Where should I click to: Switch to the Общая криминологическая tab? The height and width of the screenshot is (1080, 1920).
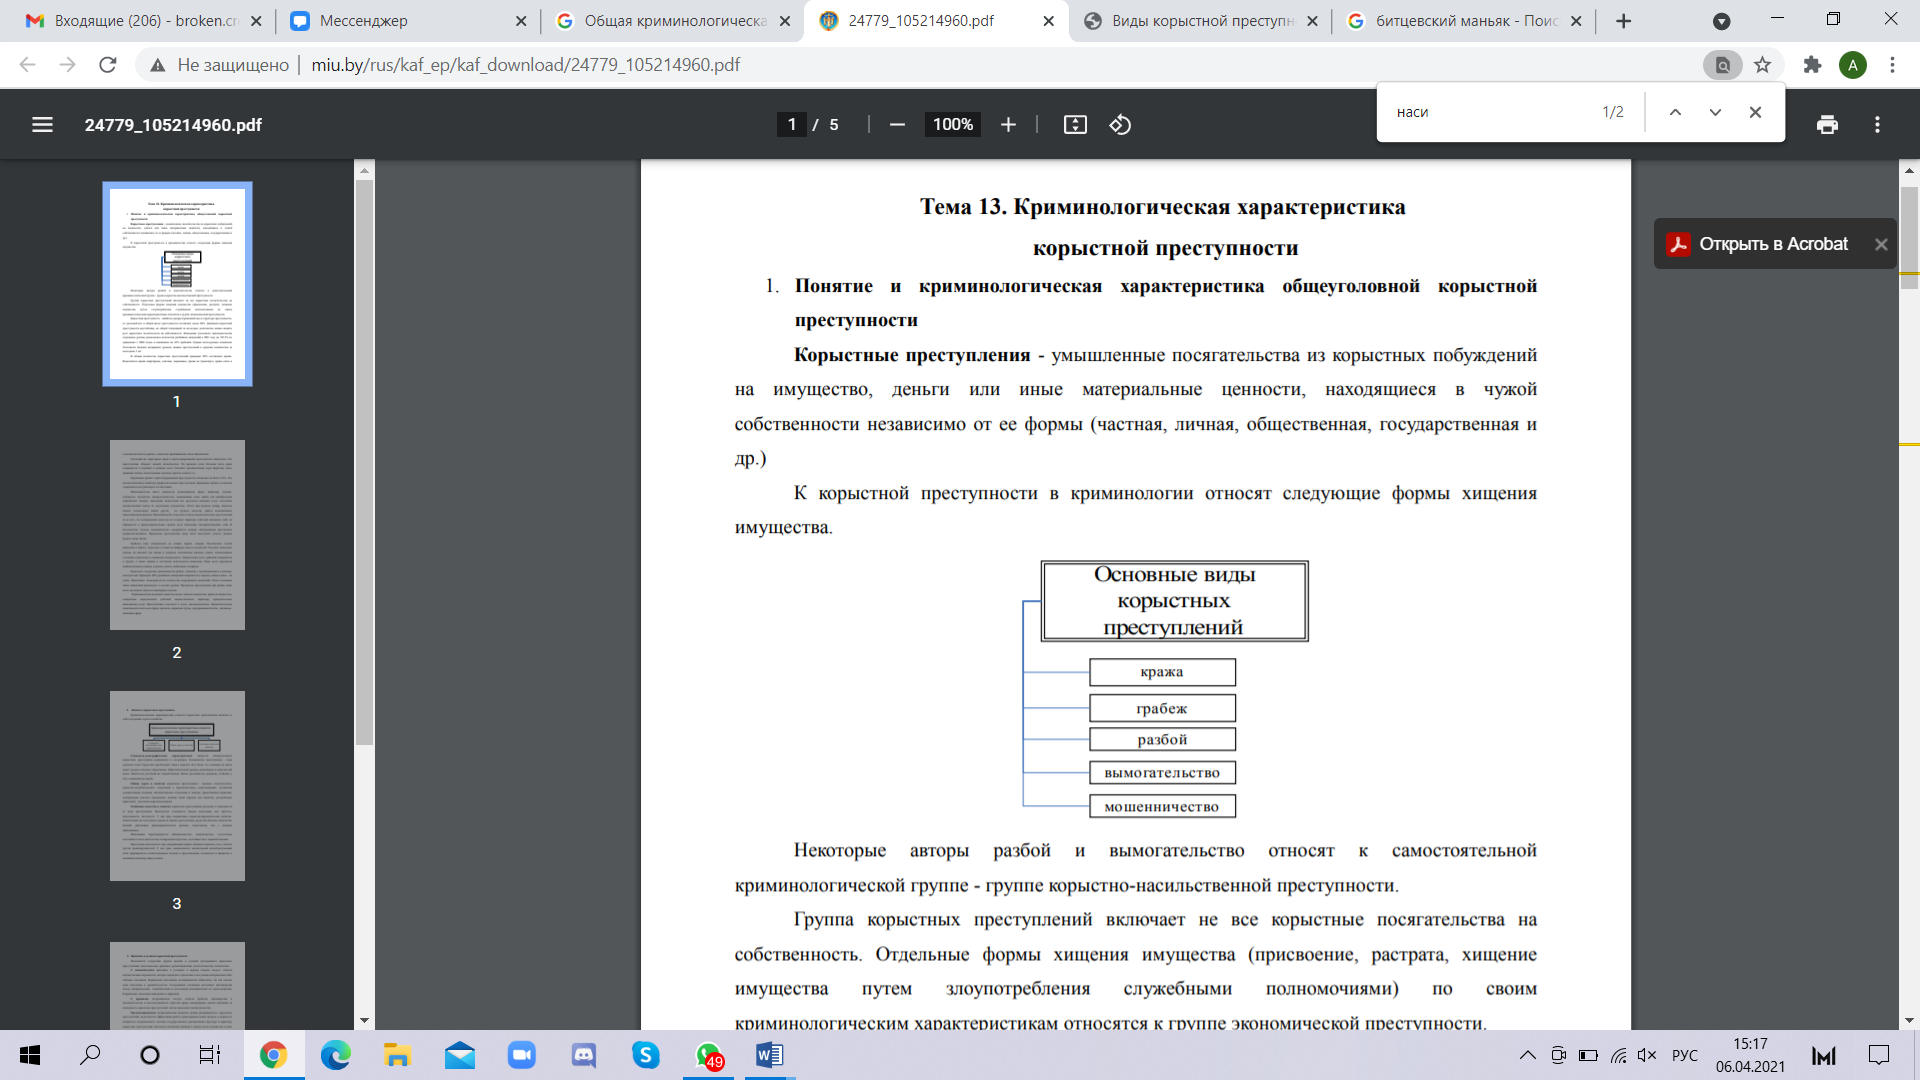(x=674, y=21)
